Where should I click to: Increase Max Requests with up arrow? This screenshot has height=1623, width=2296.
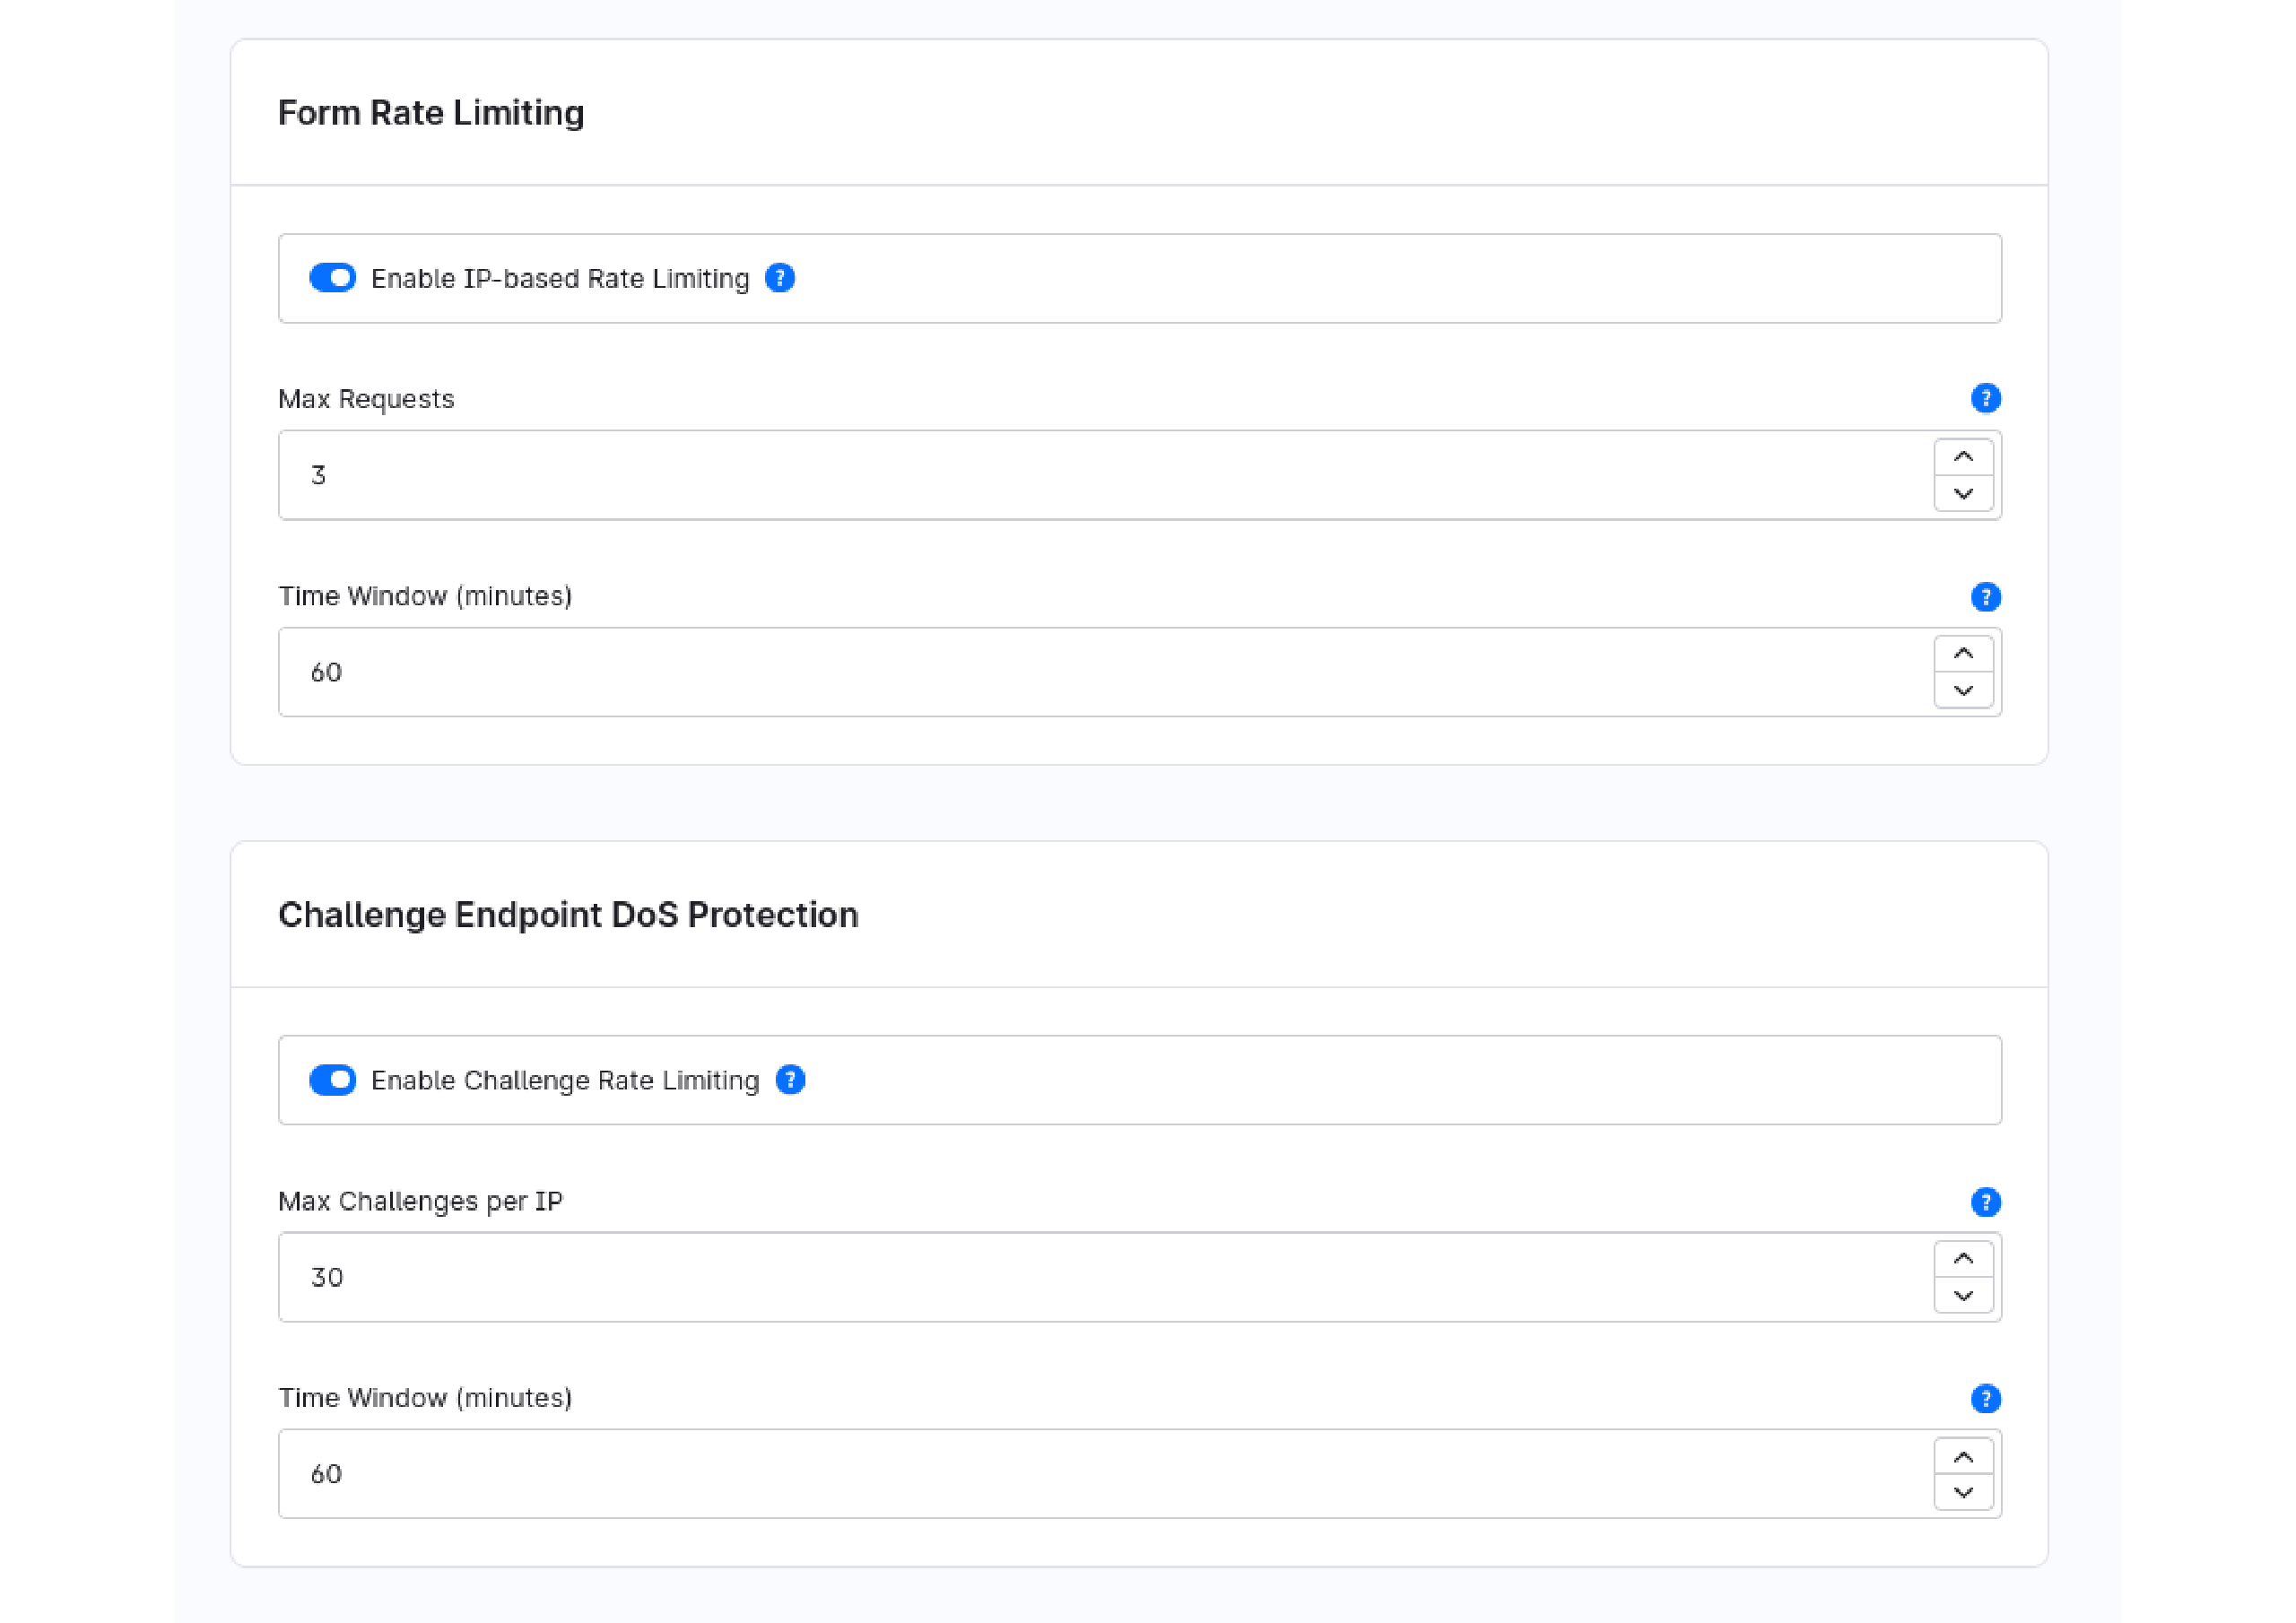[1963, 457]
